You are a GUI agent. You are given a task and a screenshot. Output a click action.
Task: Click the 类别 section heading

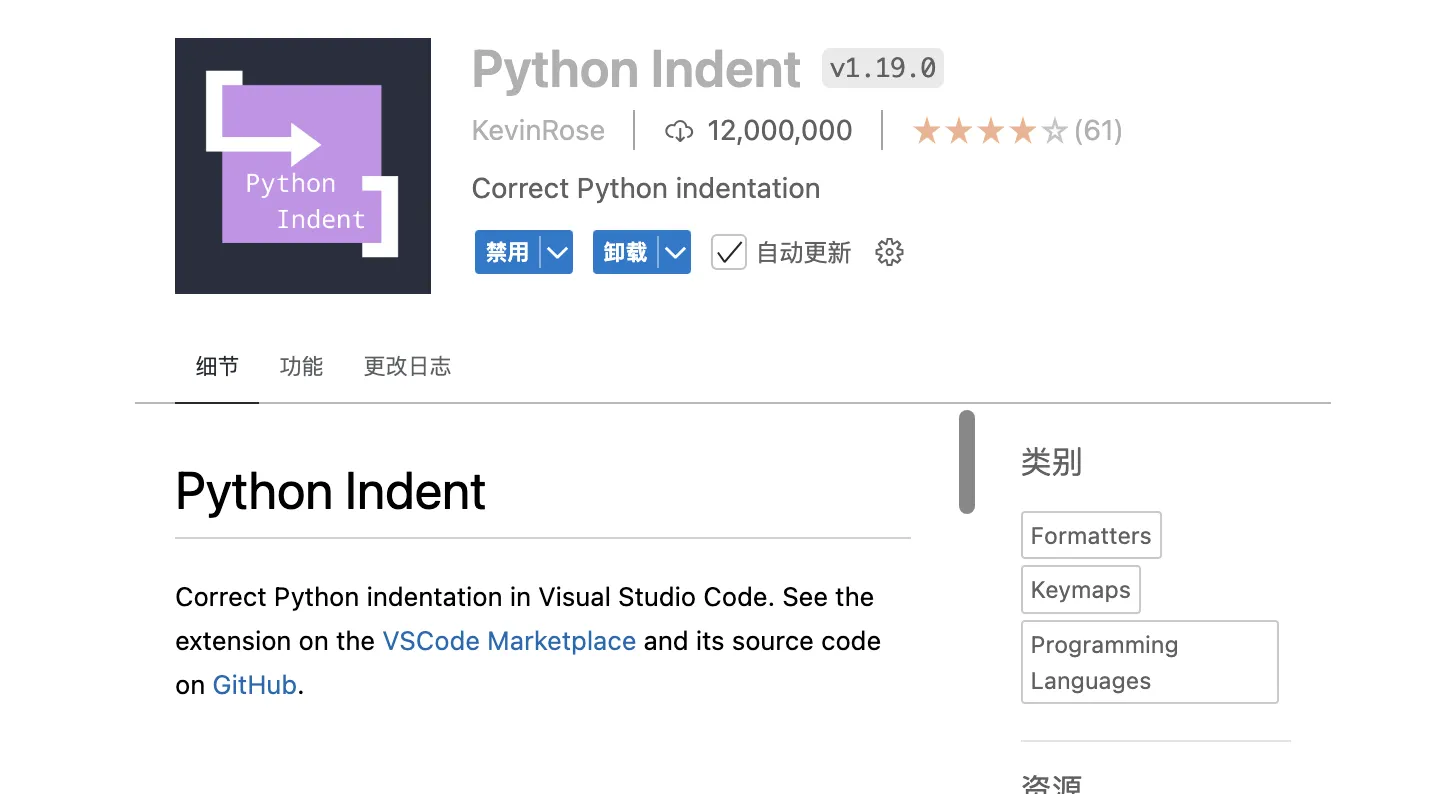pyautogui.click(x=1051, y=462)
